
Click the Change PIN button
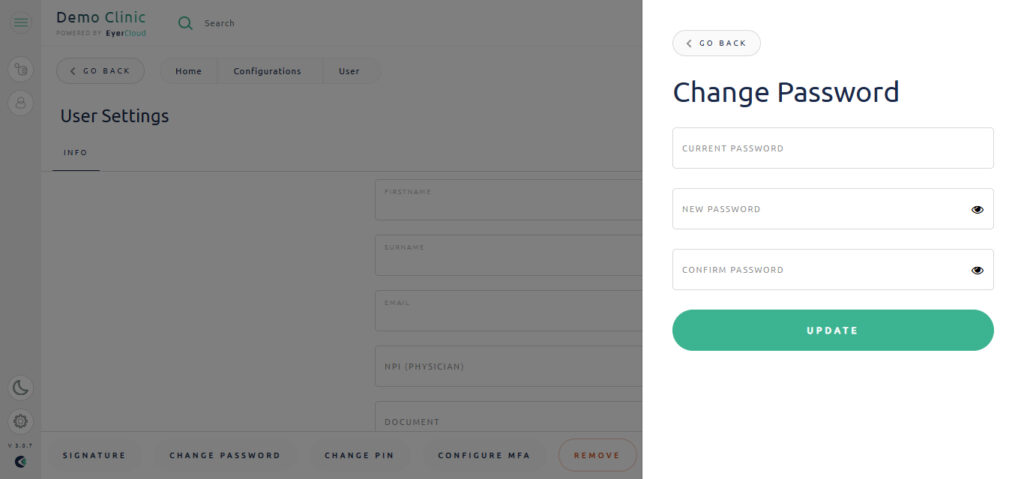(x=359, y=455)
